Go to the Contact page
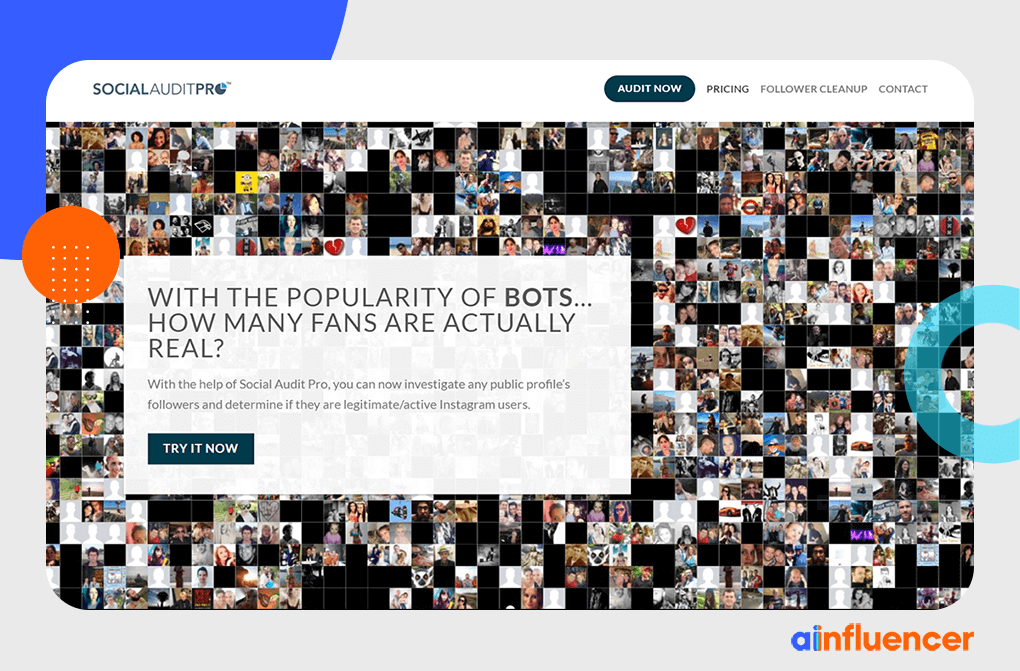This screenshot has width=1020, height=671. pos(903,89)
